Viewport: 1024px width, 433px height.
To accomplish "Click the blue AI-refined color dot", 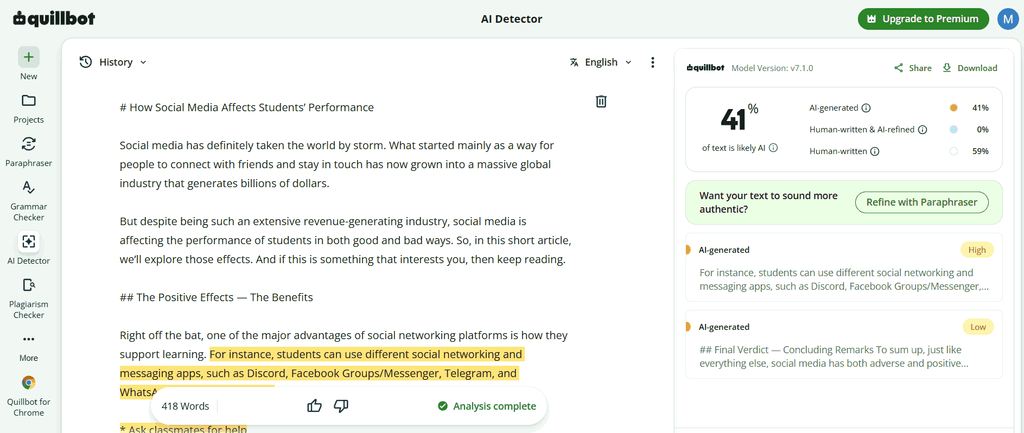I will point(953,129).
